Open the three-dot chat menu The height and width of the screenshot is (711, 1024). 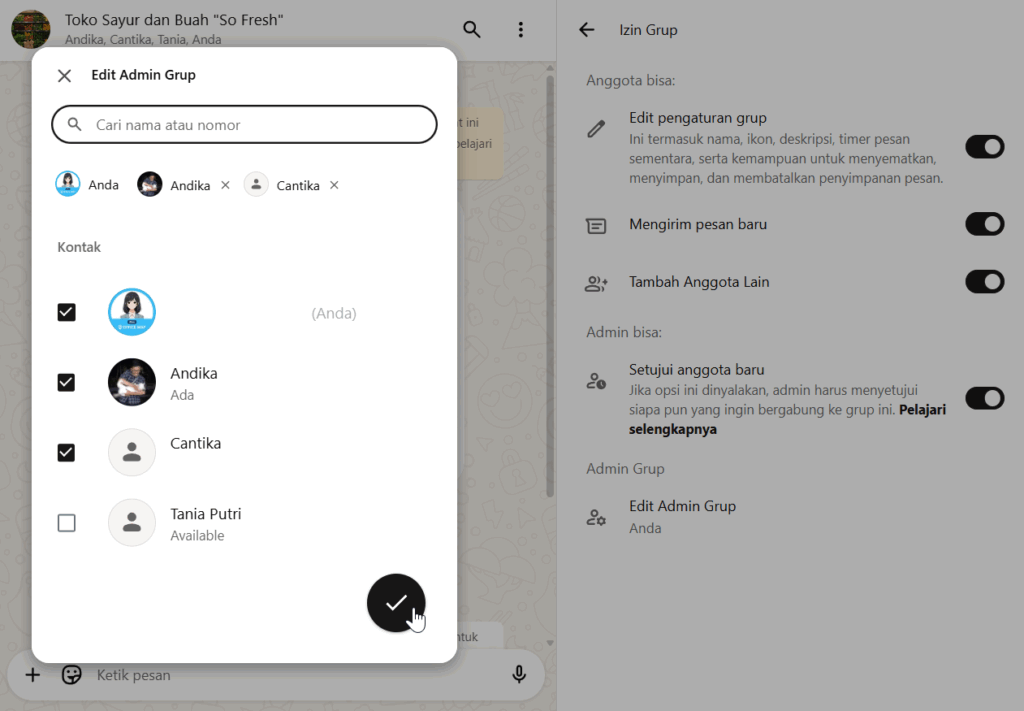tap(520, 30)
